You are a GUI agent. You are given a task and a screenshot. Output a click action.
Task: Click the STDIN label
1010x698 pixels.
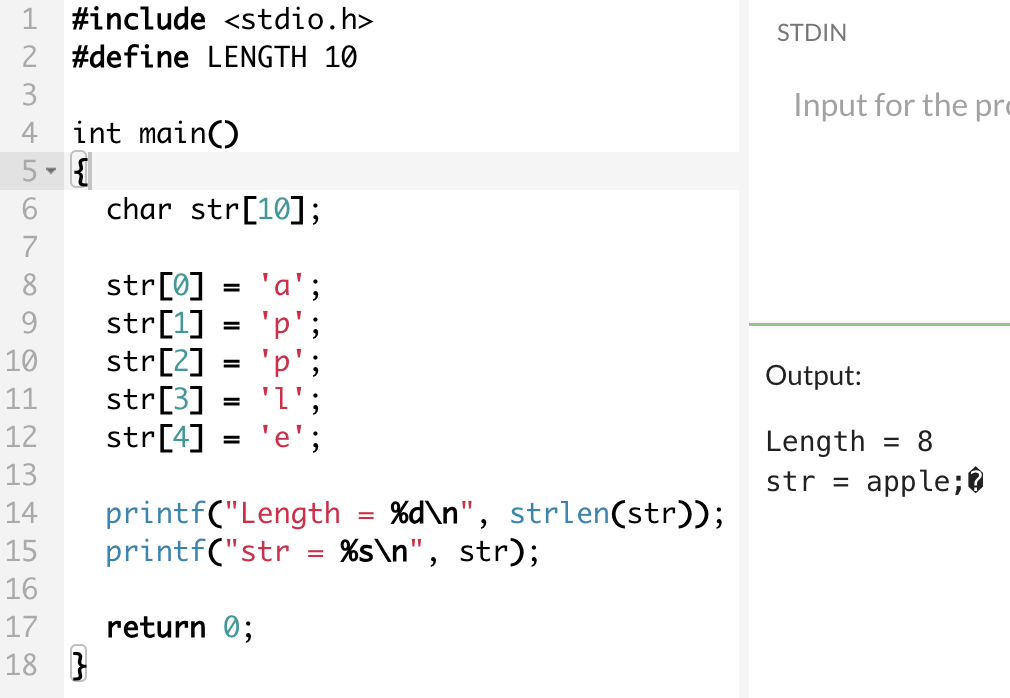pyautogui.click(x=812, y=33)
